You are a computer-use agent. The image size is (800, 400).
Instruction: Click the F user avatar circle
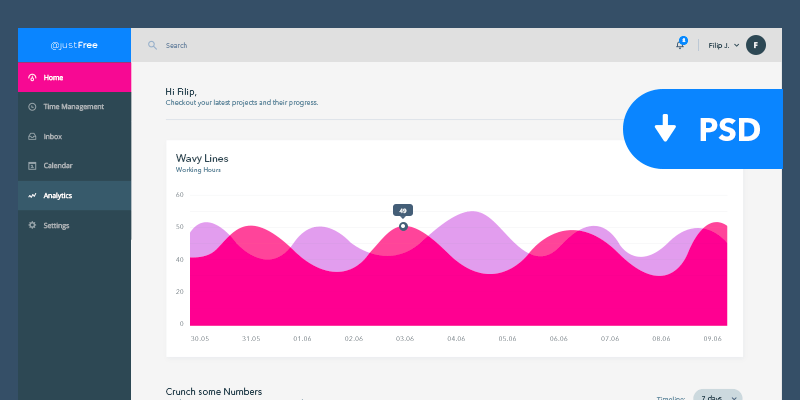[756, 45]
